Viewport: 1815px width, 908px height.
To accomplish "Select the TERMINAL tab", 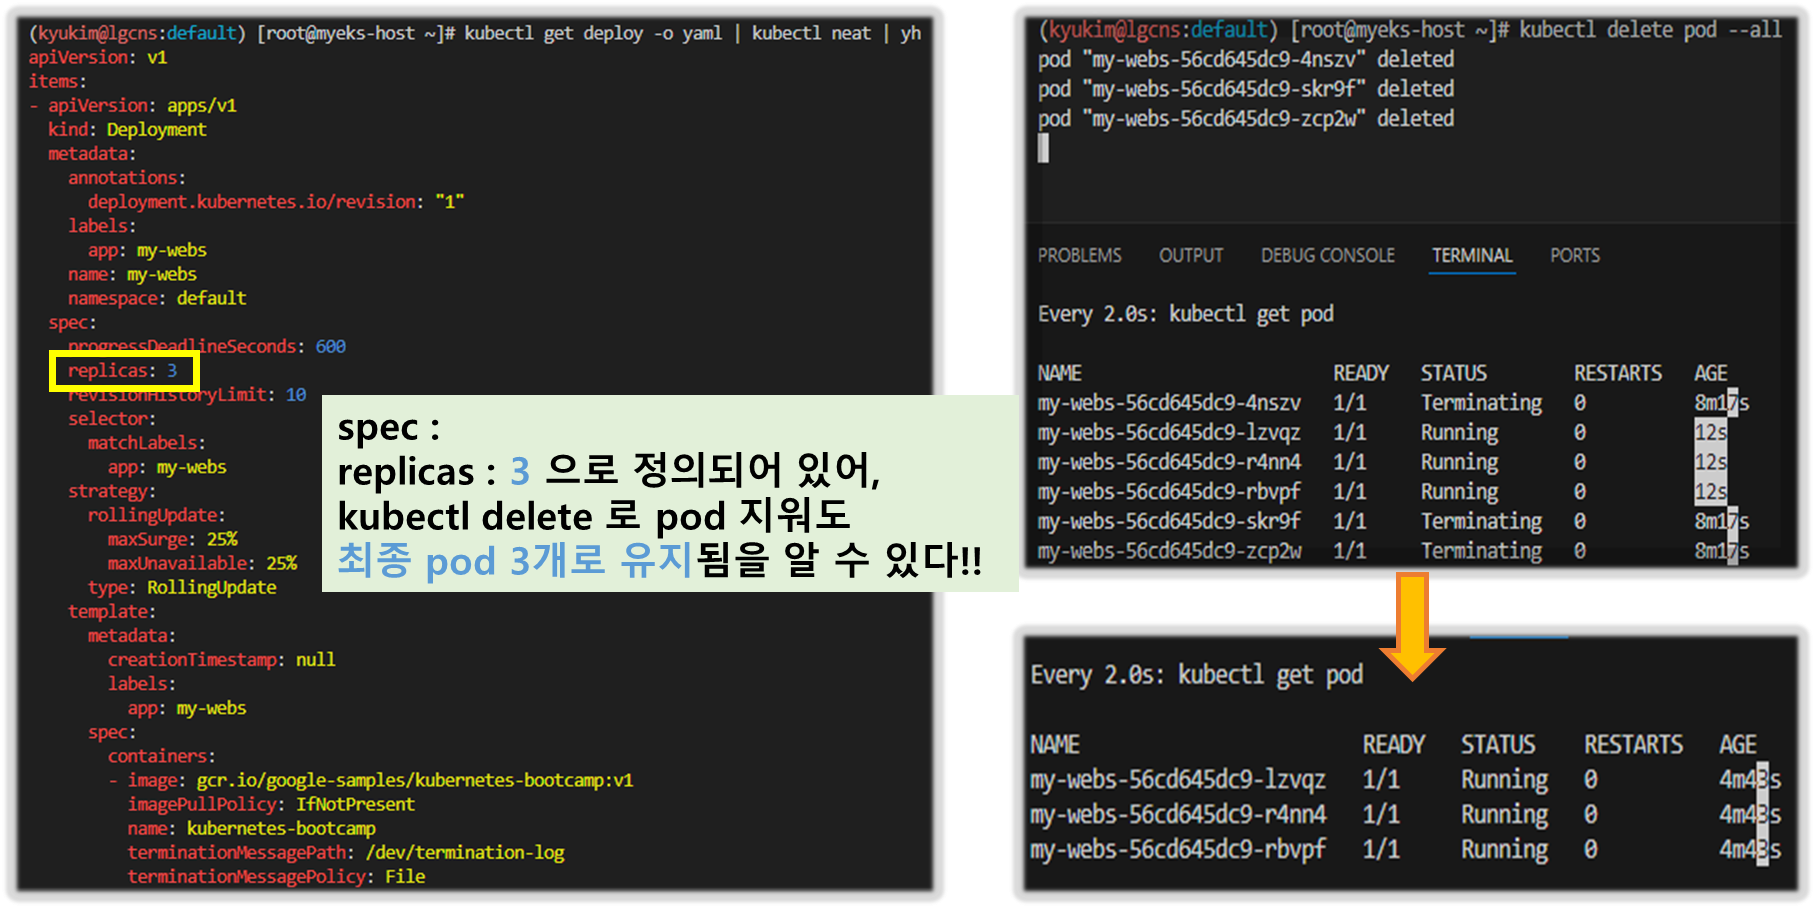I will tap(1472, 256).
